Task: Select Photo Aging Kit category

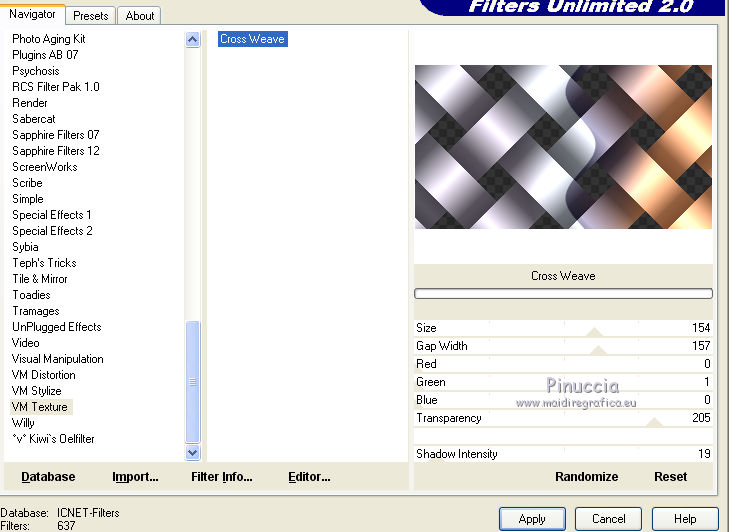Action: [x=49, y=39]
